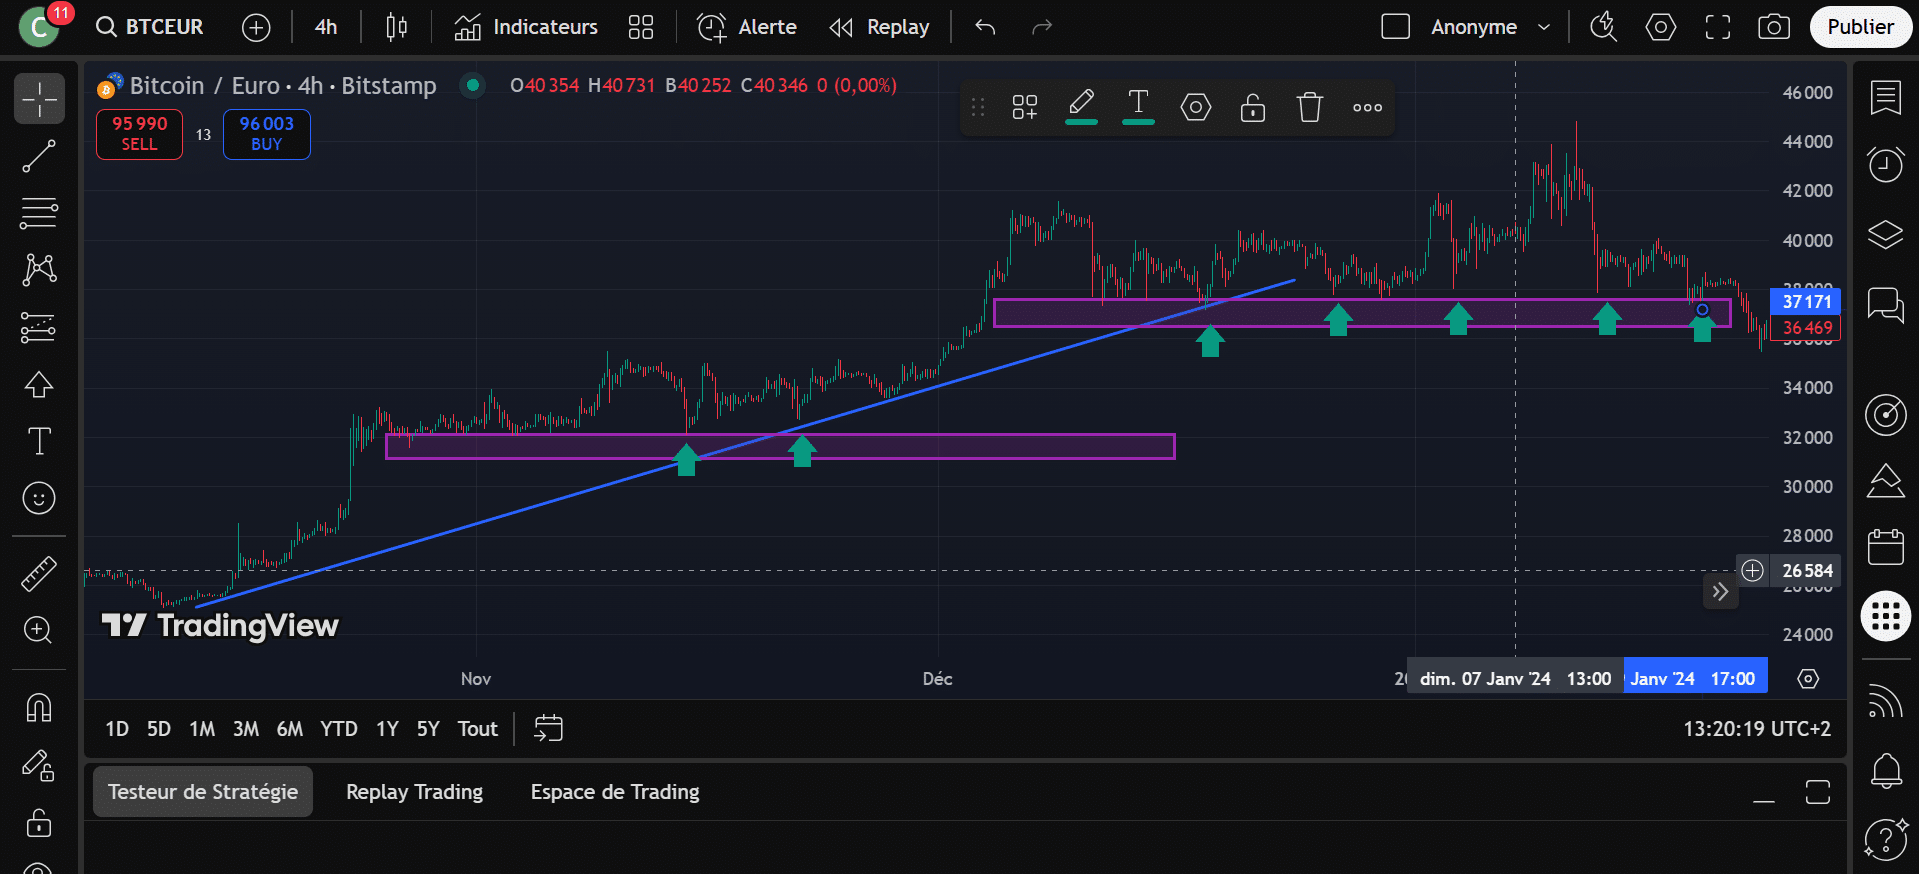Expand more drawing options menu
Image resolution: width=1919 pixels, height=874 pixels.
(x=1367, y=107)
